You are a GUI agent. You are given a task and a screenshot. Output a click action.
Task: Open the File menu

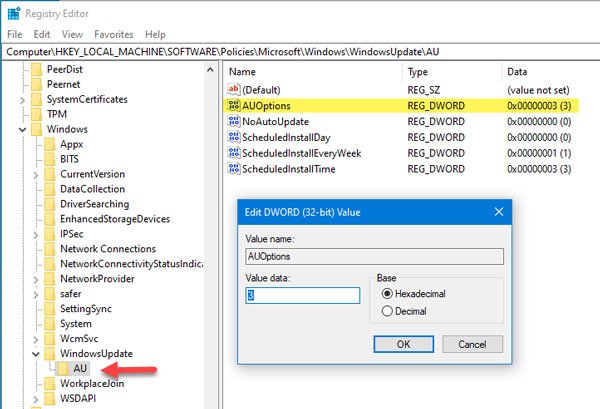tap(15, 34)
